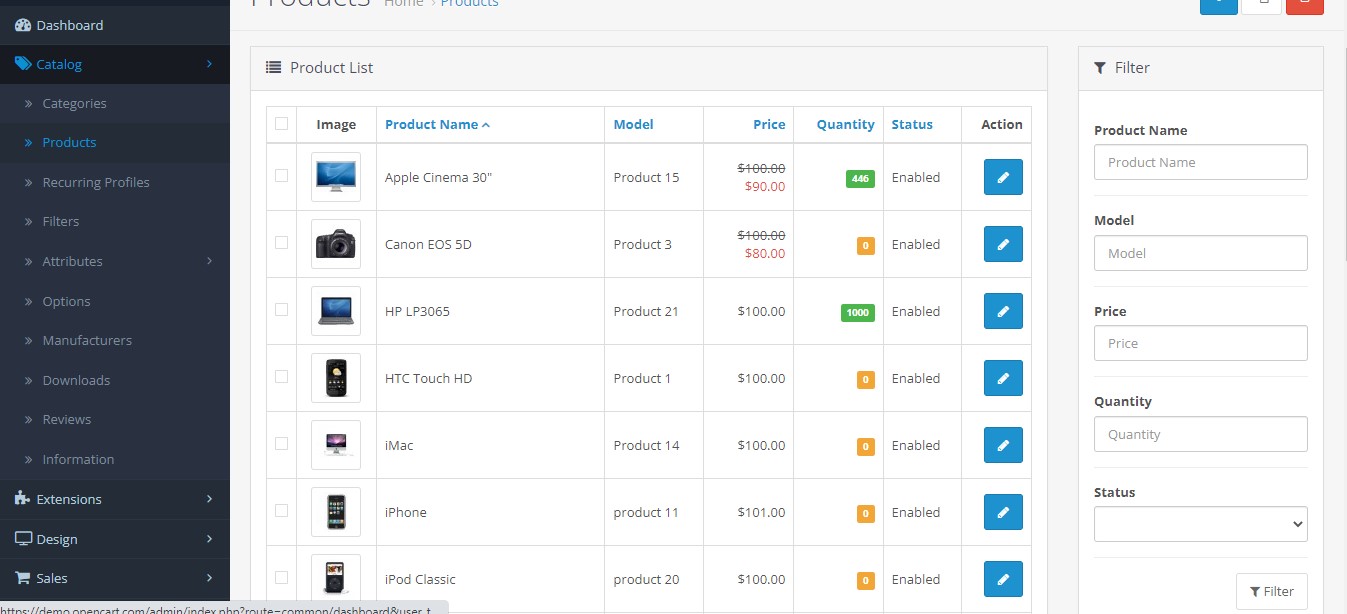
Task: Open the Status dropdown in the Filter panel
Action: coord(1199,523)
